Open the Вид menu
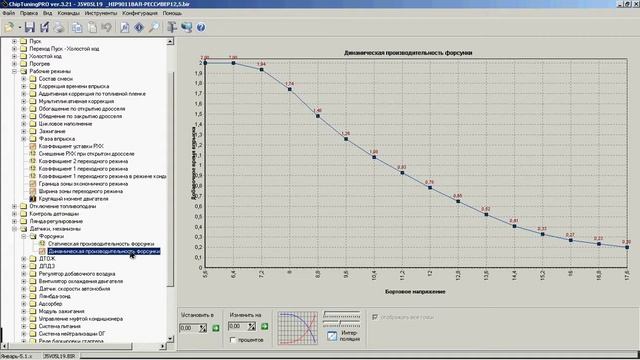The image size is (640, 360). [47, 13]
